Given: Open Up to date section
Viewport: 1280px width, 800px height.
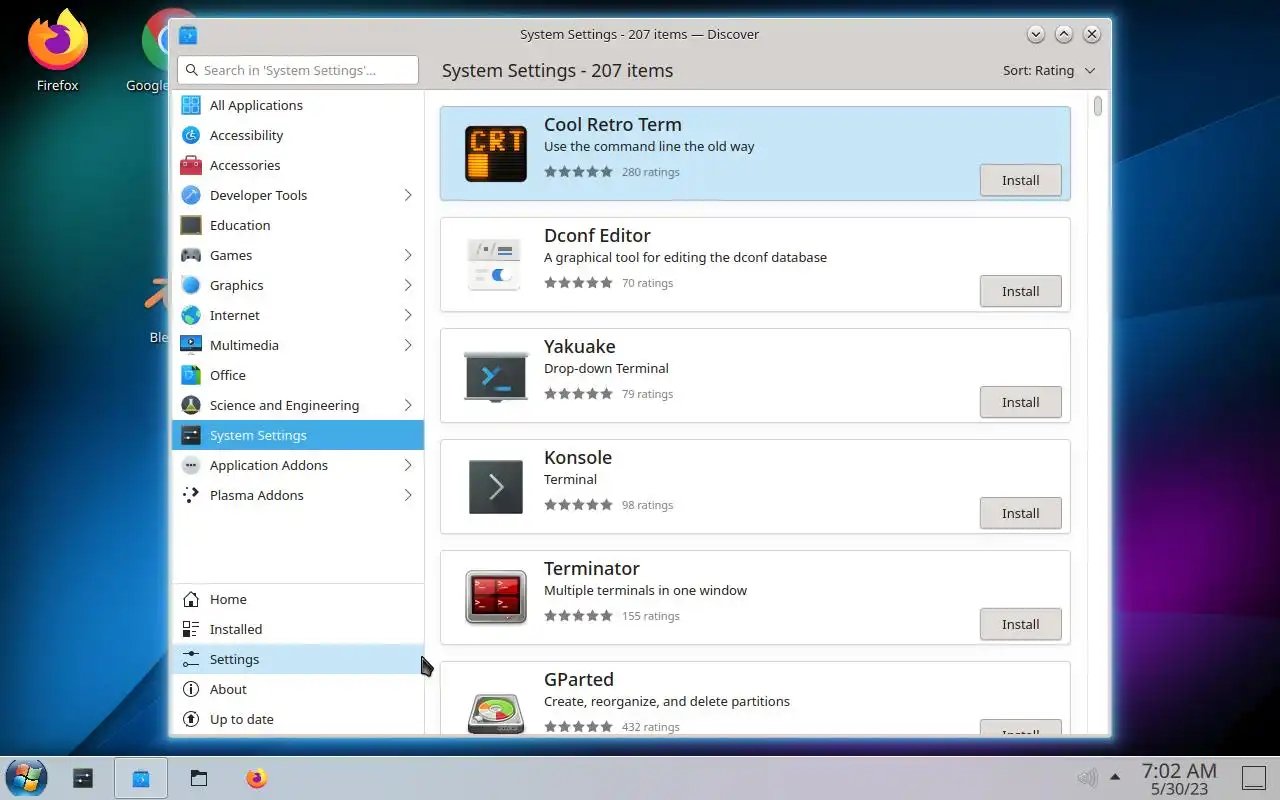Looking at the screenshot, I should [298, 719].
